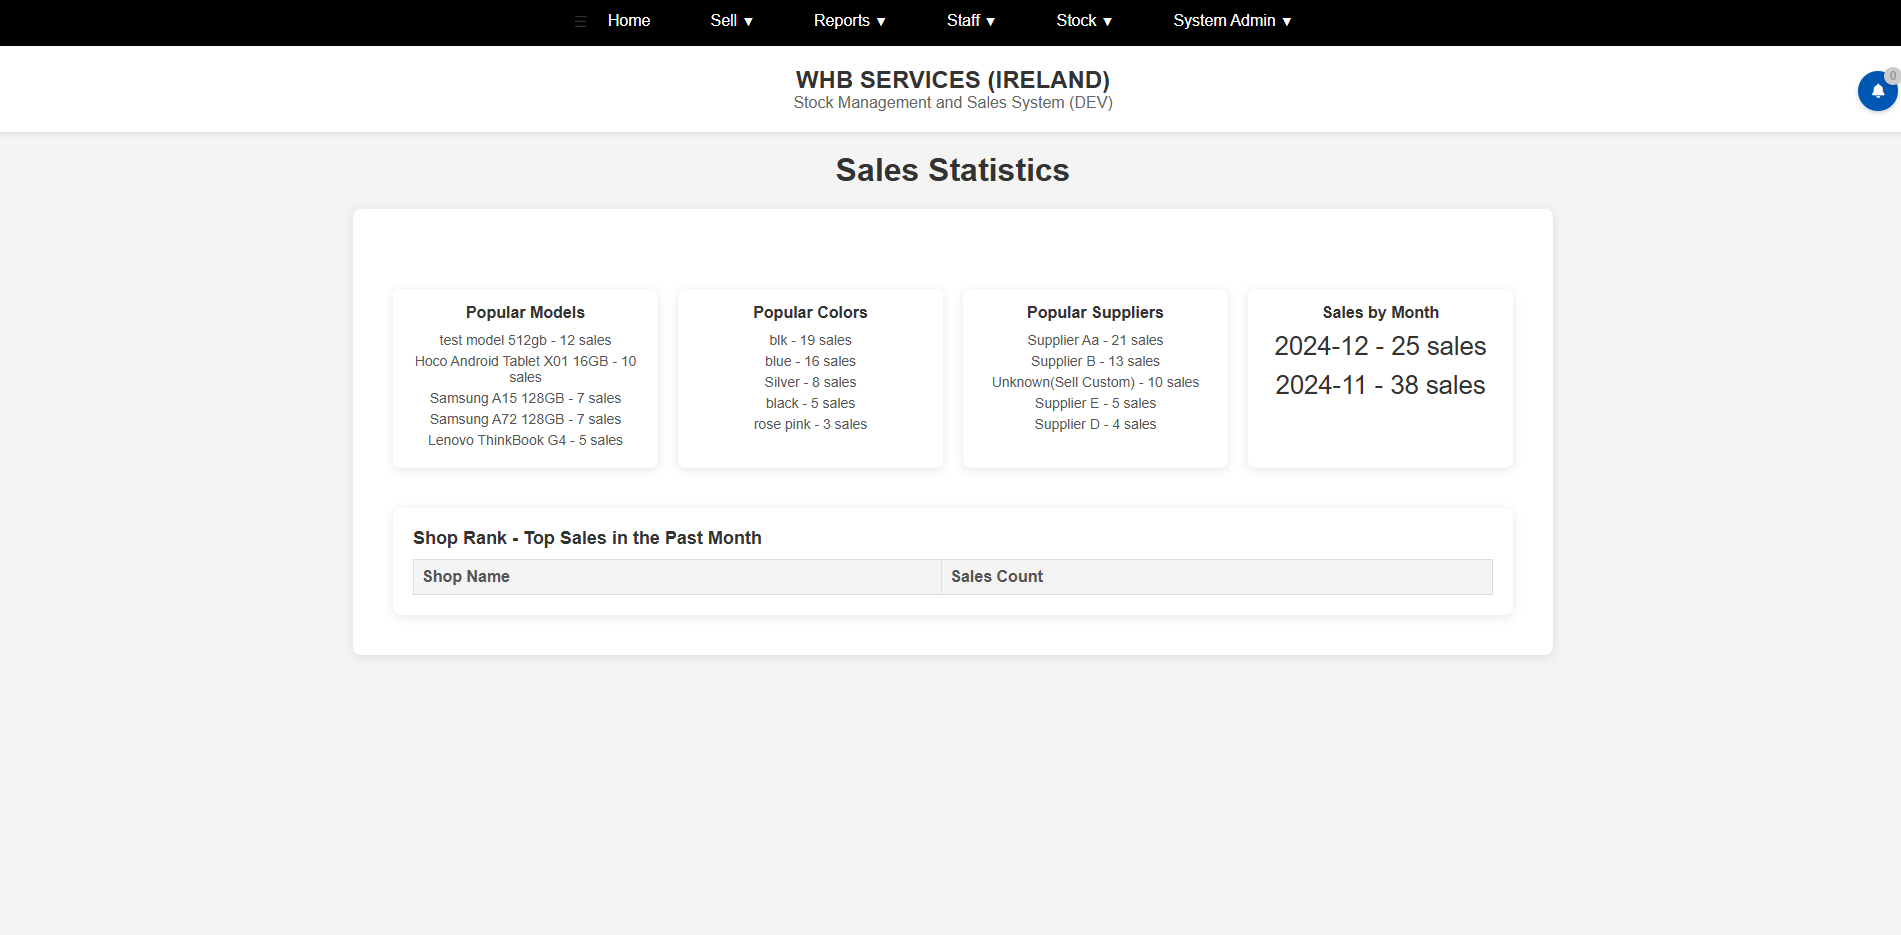Click the notification bell icon
Screen dimensions: 1901x935
[x=1877, y=91]
